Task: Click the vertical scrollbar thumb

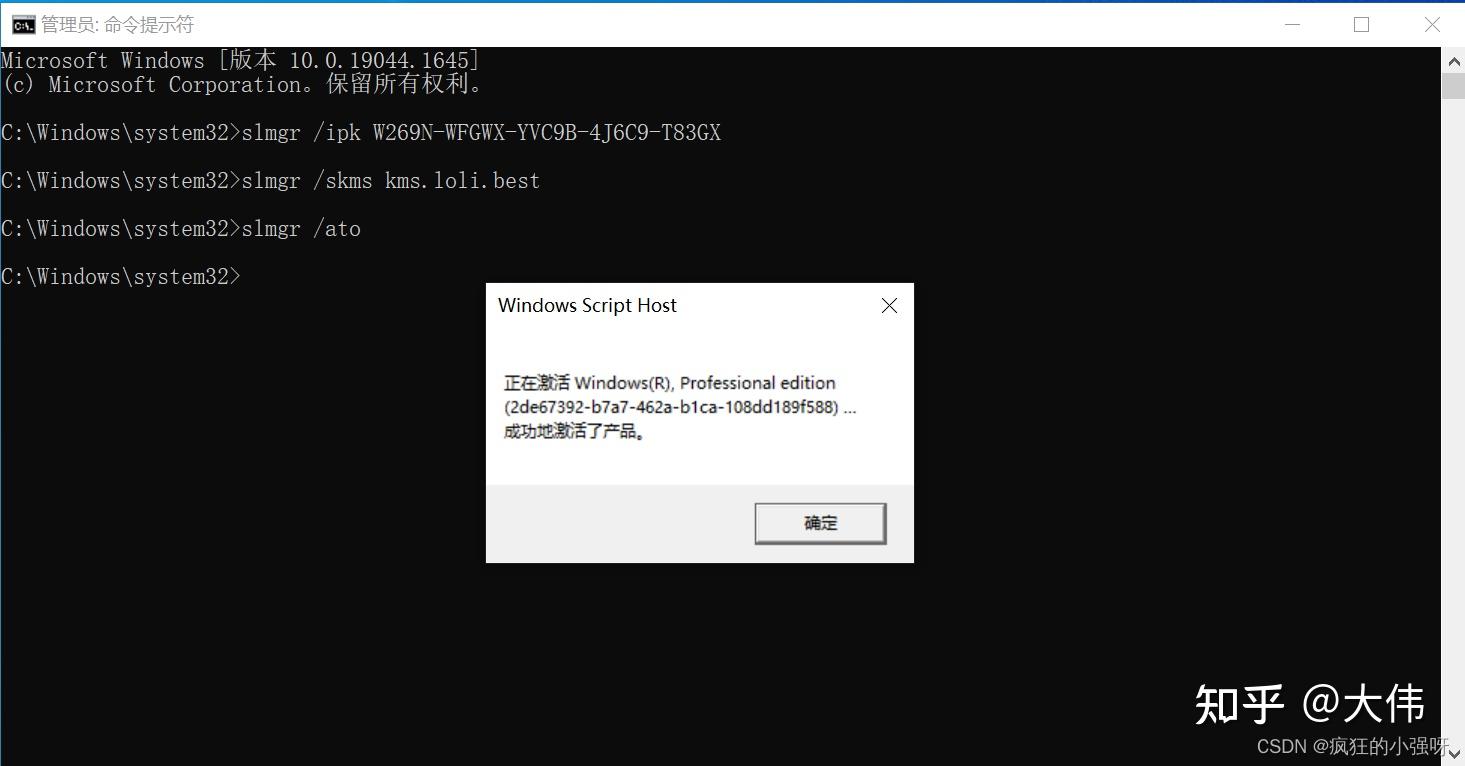Action: click(1454, 86)
